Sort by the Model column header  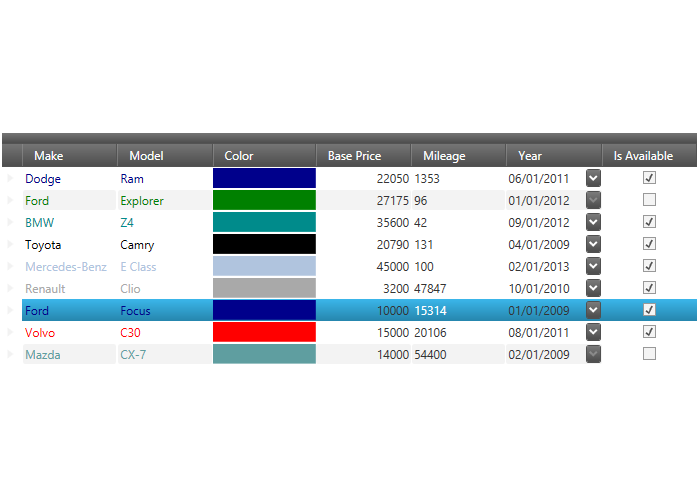point(165,156)
